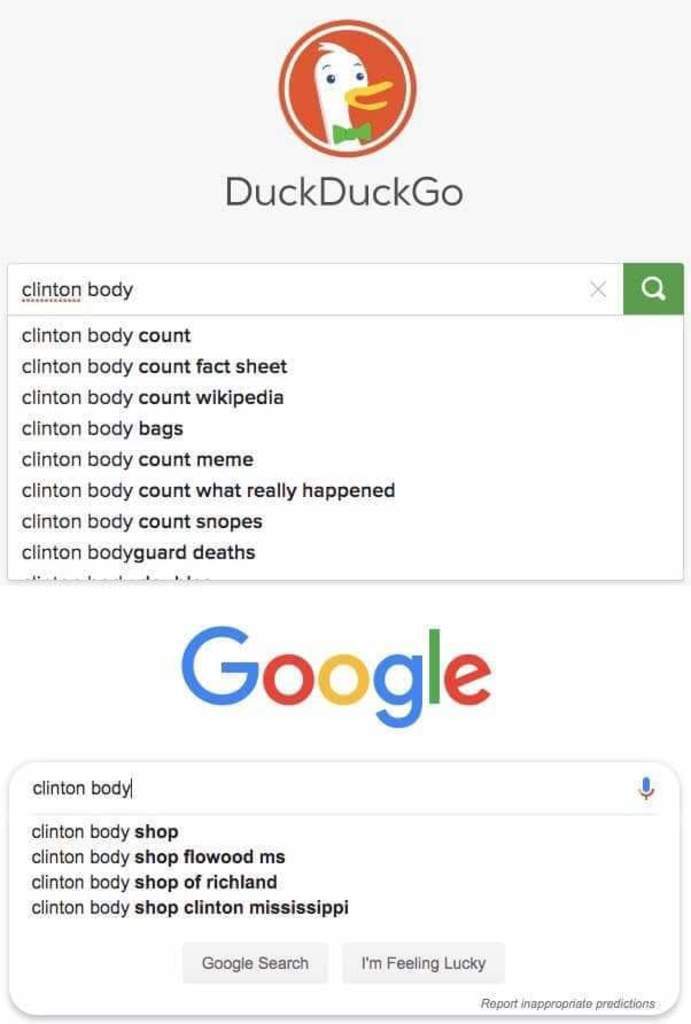Open "Report inappropriate predictions" link
This screenshot has height=1024, width=691.
(x=567, y=1003)
